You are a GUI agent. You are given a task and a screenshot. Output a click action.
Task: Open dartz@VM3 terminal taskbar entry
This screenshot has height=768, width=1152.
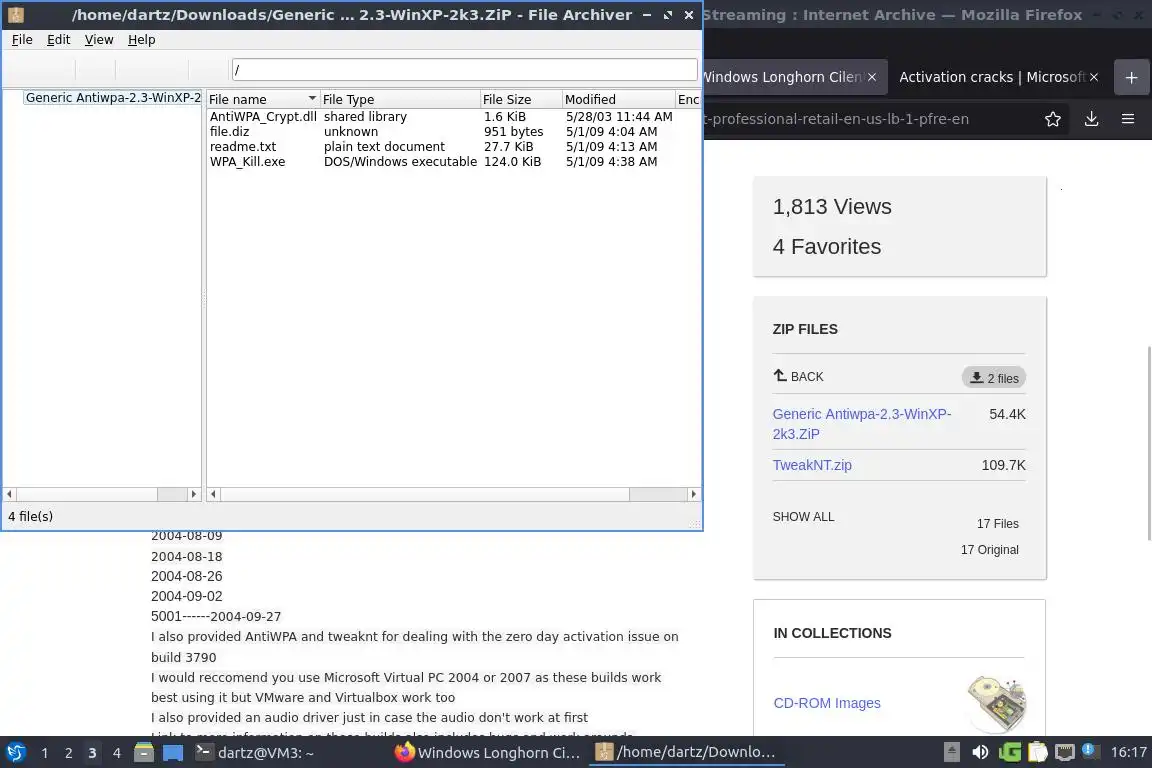pos(255,753)
